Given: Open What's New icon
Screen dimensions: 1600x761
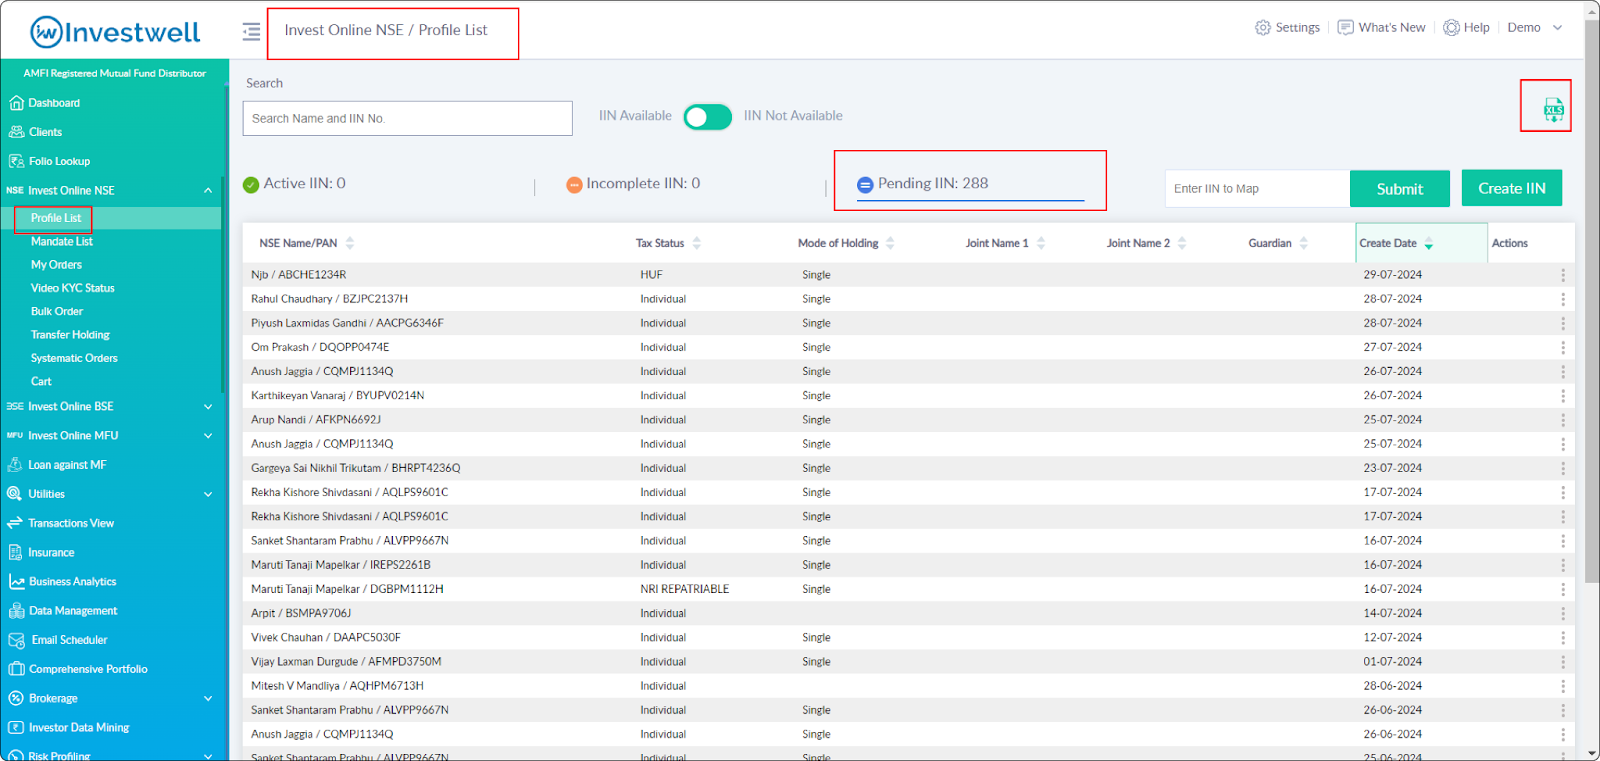Looking at the screenshot, I should 1346,28.
